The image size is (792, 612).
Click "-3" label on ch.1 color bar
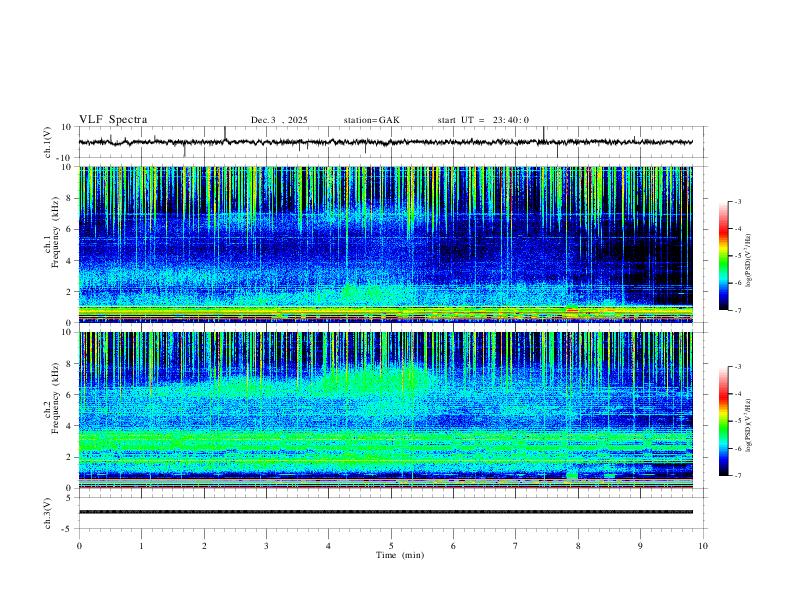pos(738,201)
